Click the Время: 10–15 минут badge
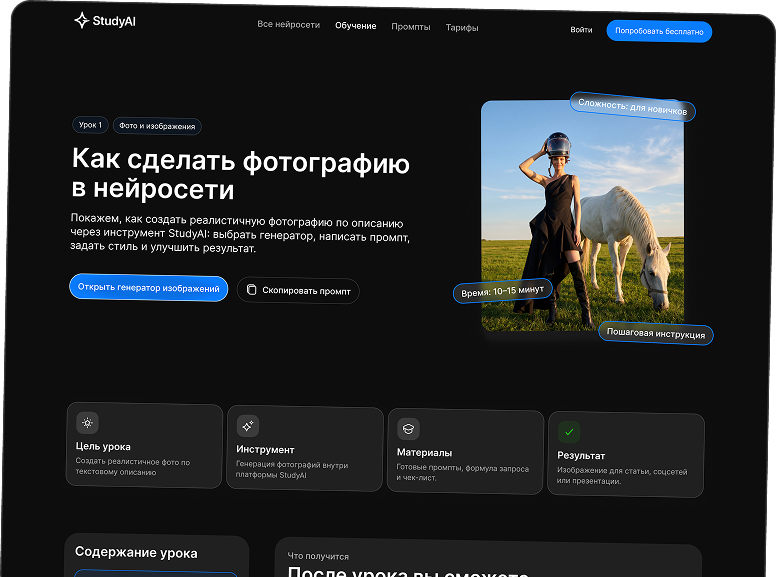 coord(503,291)
